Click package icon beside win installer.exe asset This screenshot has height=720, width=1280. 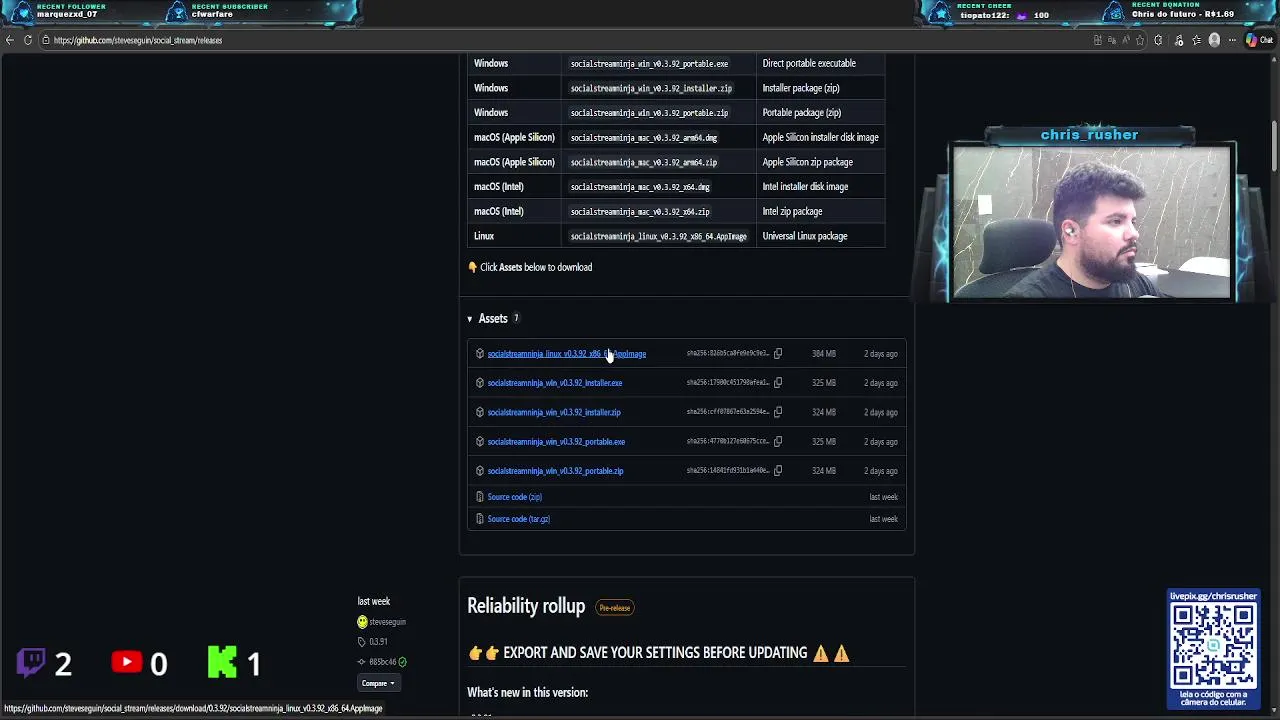pyautogui.click(x=480, y=383)
